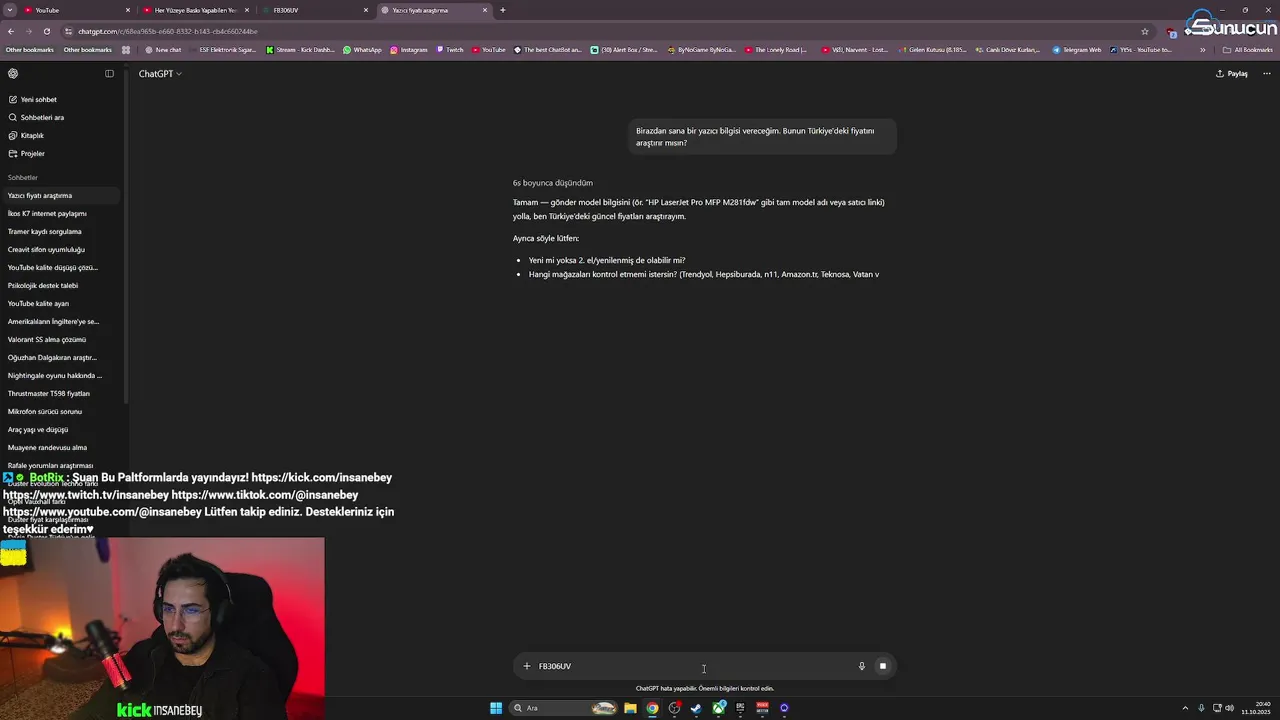Open File Explorer from taskbar
1280x720 pixels.
(x=630, y=708)
